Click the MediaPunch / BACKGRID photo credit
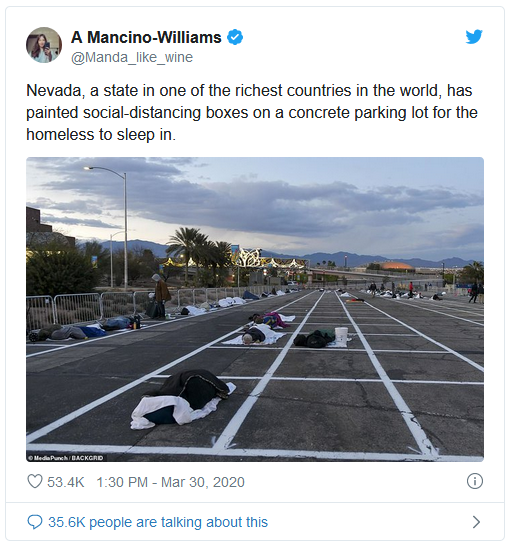The height and width of the screenshot is (548, 510). (66, 458)
